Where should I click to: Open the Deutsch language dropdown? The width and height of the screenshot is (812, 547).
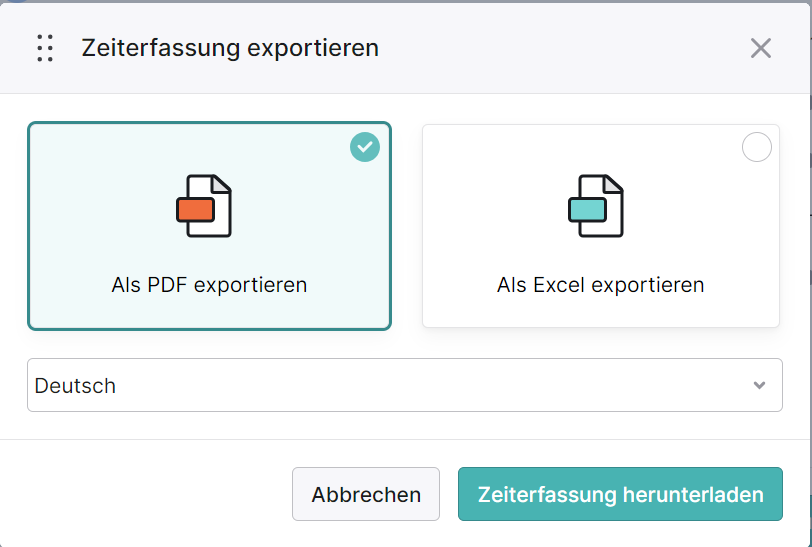coord(405,385)
